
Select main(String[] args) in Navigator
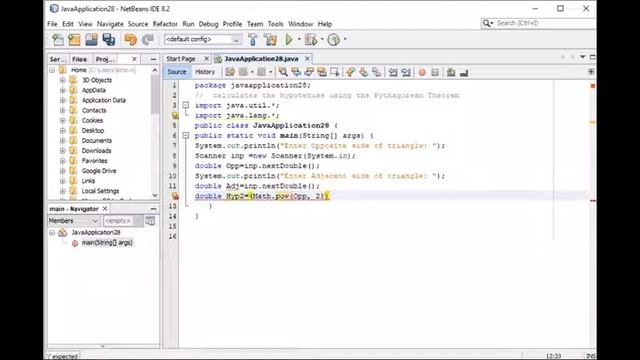point(107,242)
